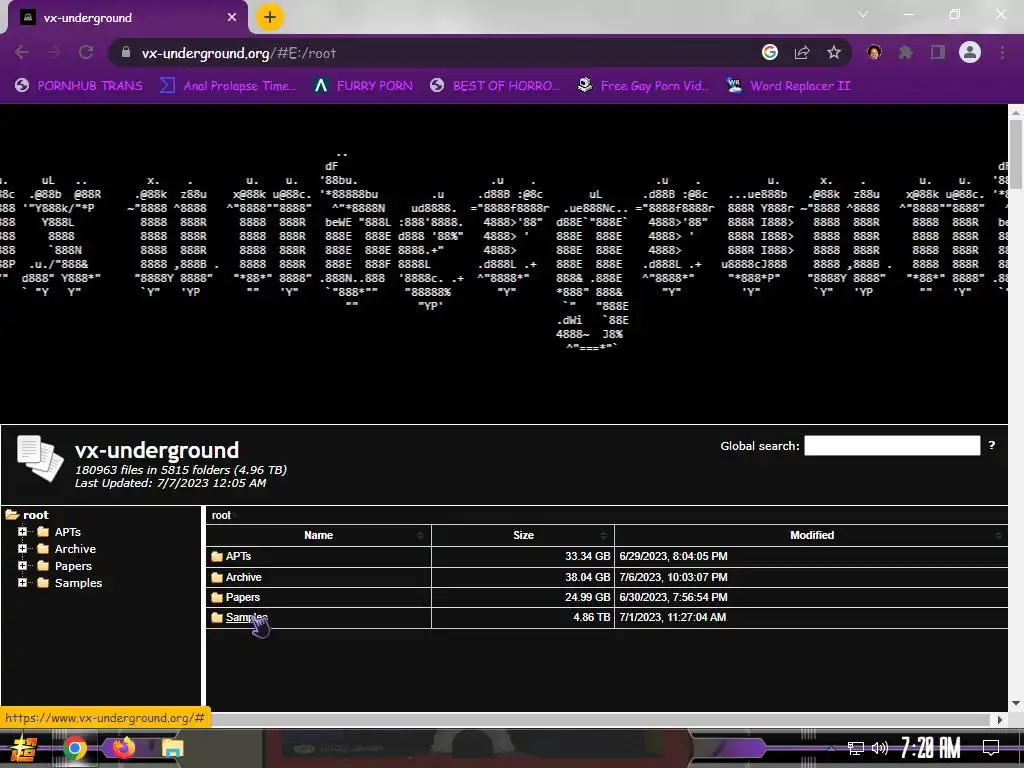Expand the Archive tree node
1024x768 pixels.
pos(22,549)
